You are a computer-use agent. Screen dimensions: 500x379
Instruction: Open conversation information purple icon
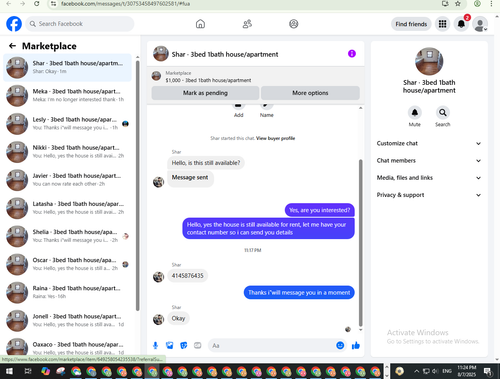coord(352,54)
